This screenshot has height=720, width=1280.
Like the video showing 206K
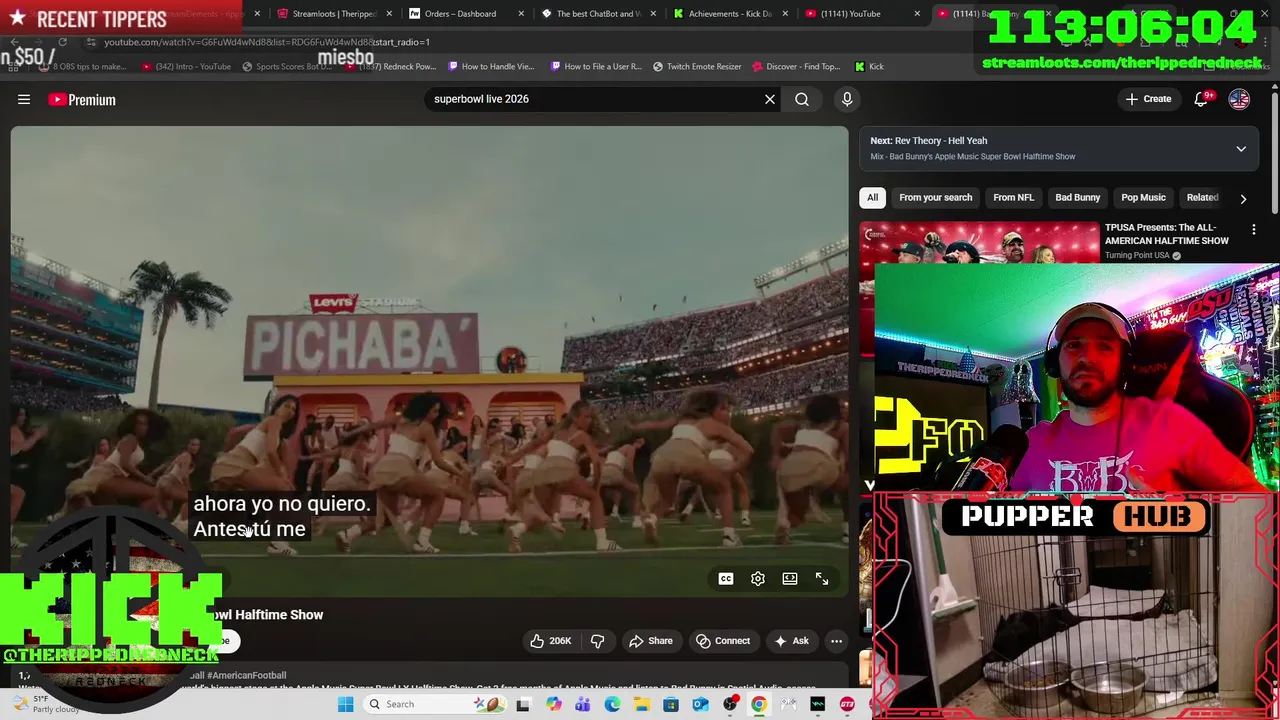(x=550, y=641)
